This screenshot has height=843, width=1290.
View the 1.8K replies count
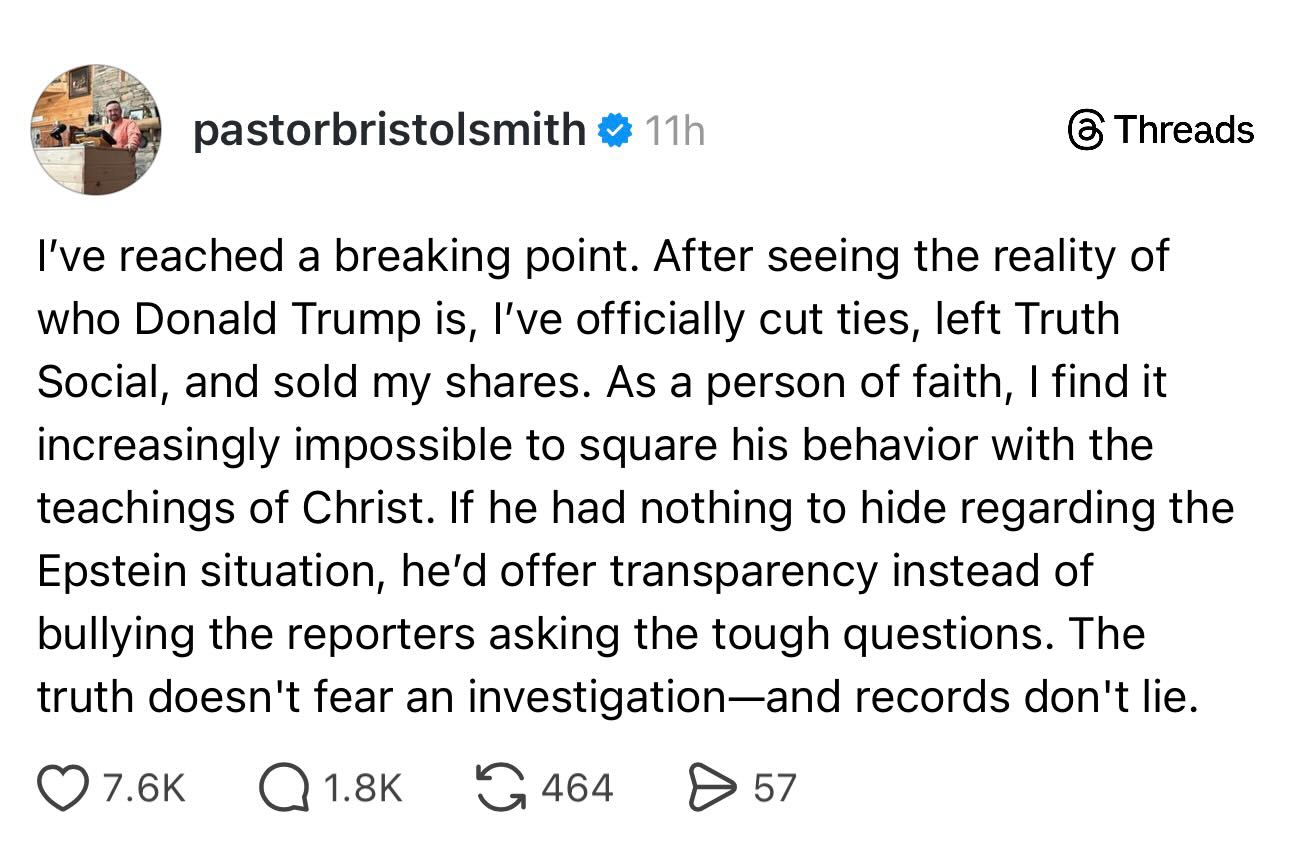[363, 788]
